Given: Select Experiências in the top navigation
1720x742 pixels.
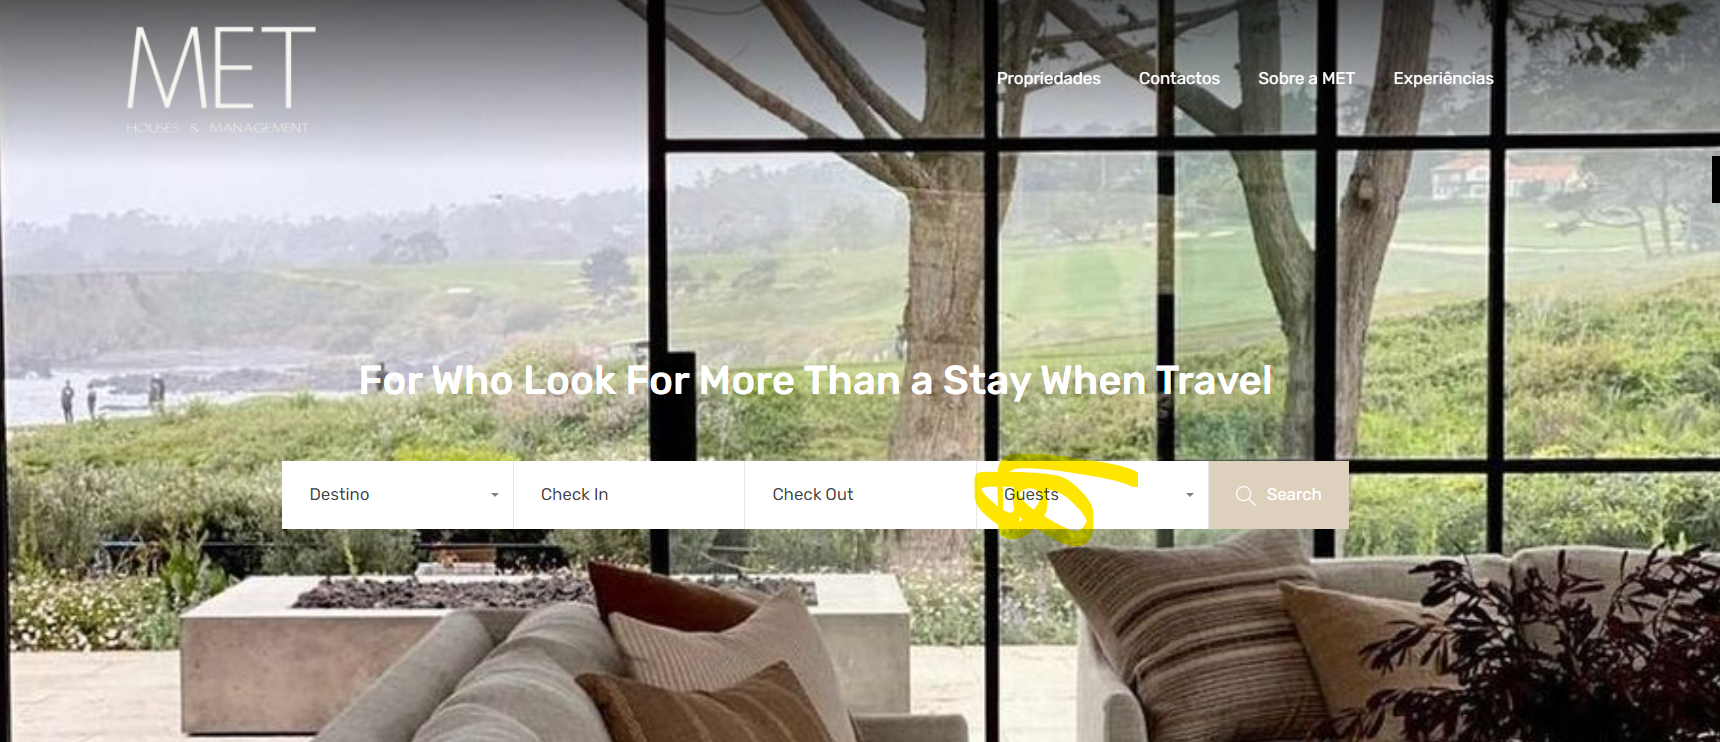Looking at the screenshot, I should (1443, 78).
